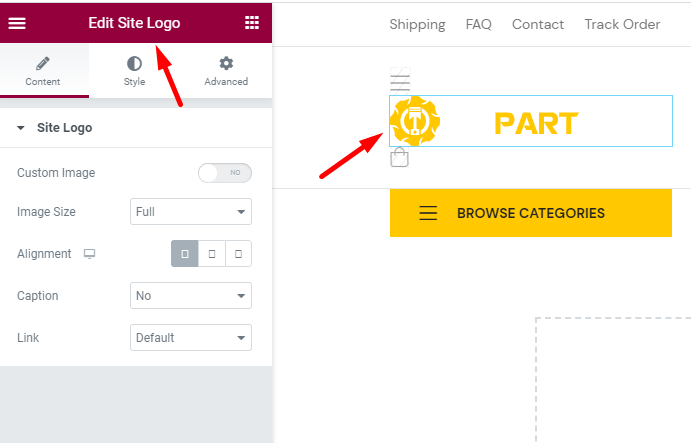The height and width of the screenshot is (443, 691).
Task: Click the gear piston site logo image
Action: pos(415,121)
